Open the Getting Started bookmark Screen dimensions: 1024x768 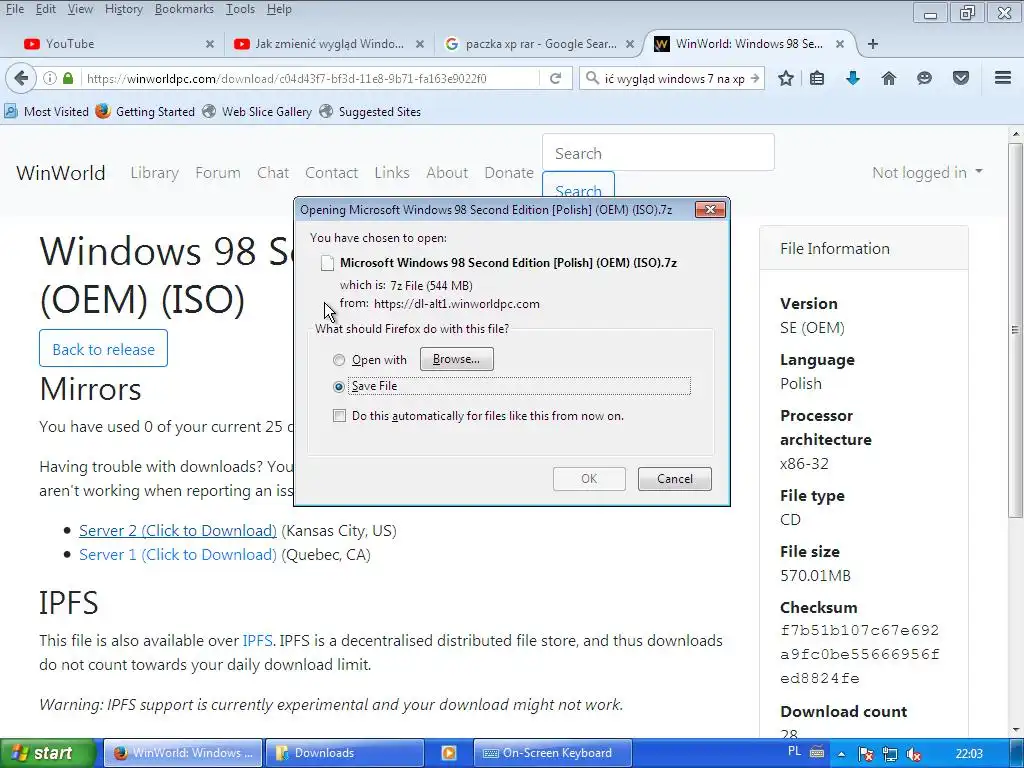pyautogui.click(x=145, y=112)
